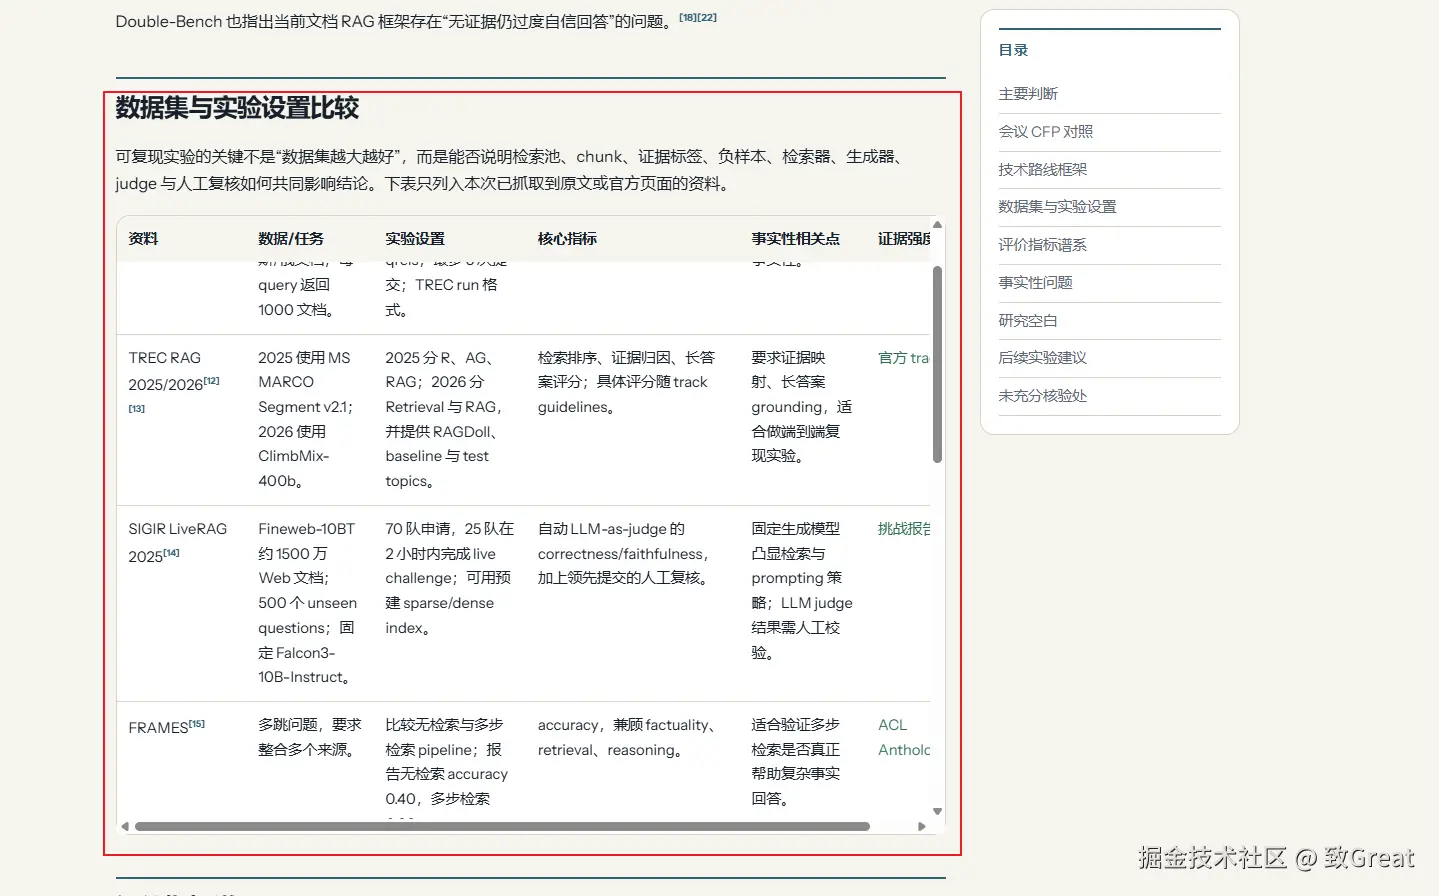Click citation reference [22] after Double-Bench sentence

(707, 17)
